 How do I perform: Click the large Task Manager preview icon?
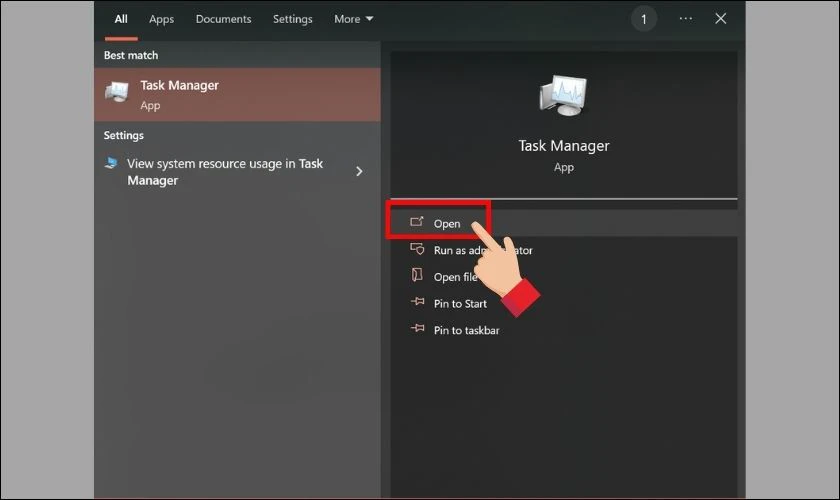coord(564,96)
